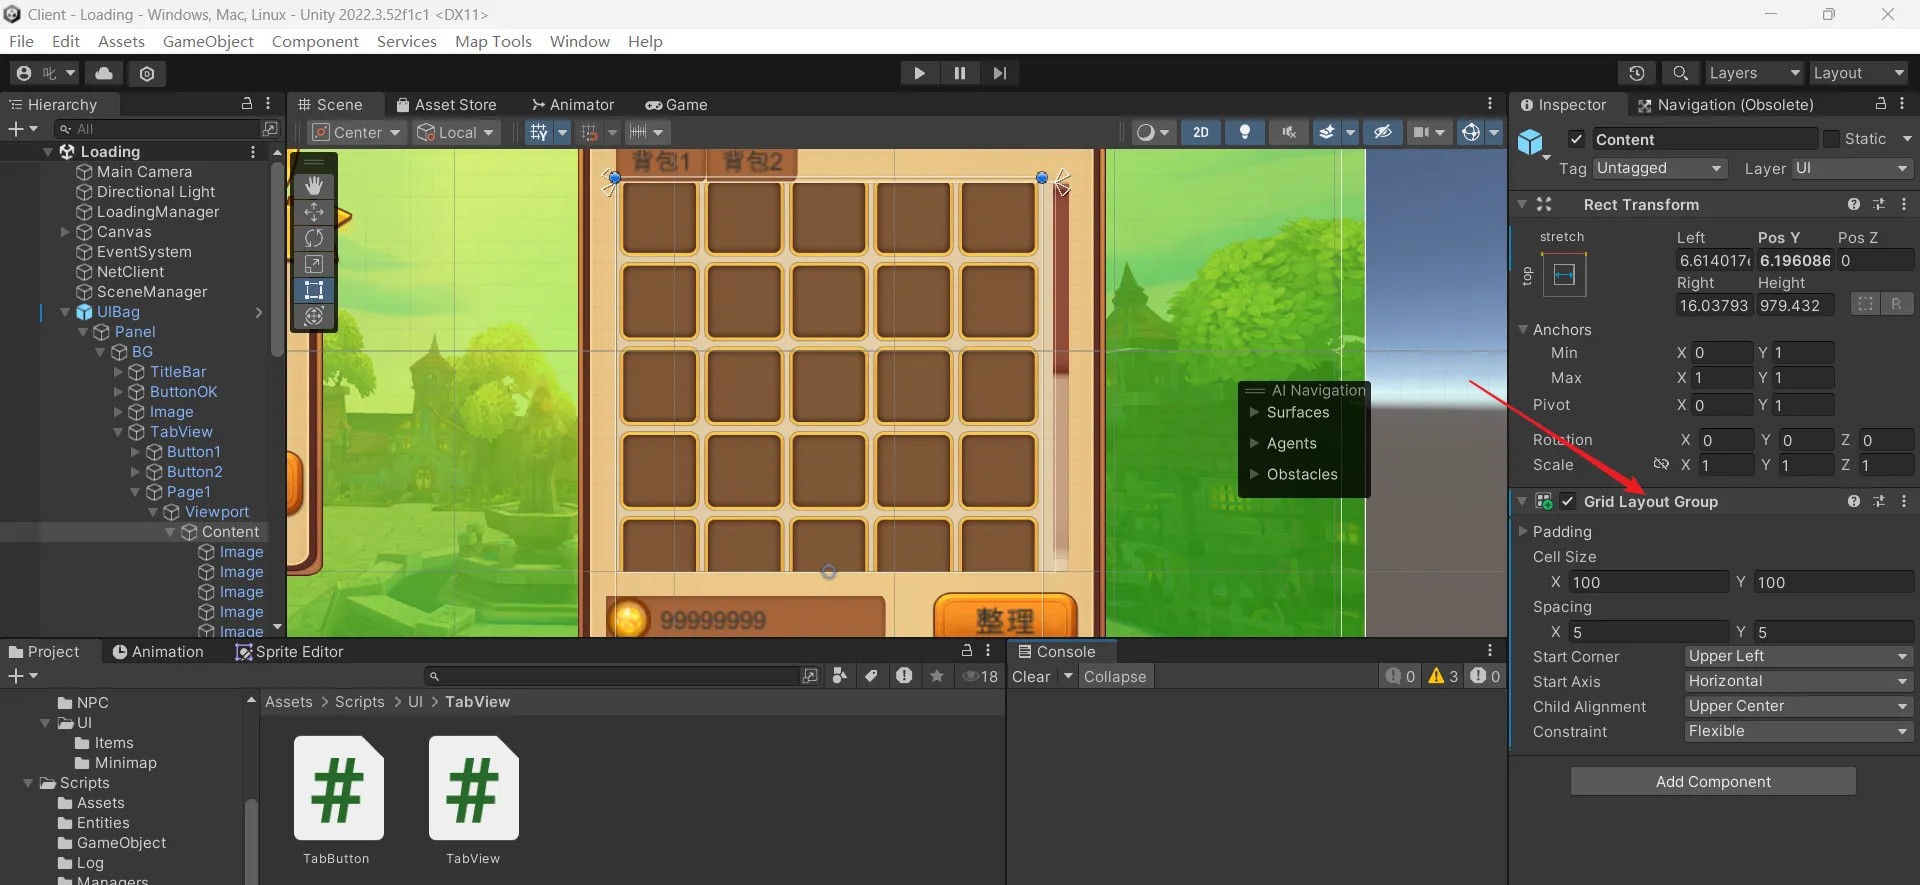Click the Play button

(919, 73)
